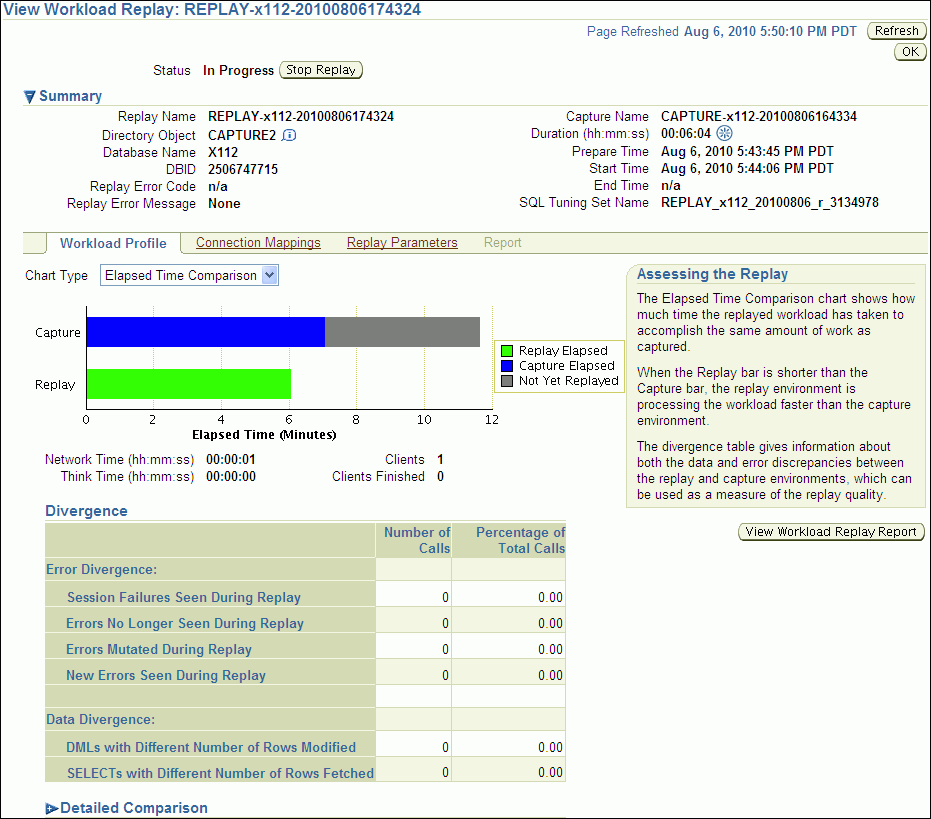This screenshot has width=931, height=819.
Task: Click the blue Capture Elapsed legend swatch
Action: click(x=507, y=366)
